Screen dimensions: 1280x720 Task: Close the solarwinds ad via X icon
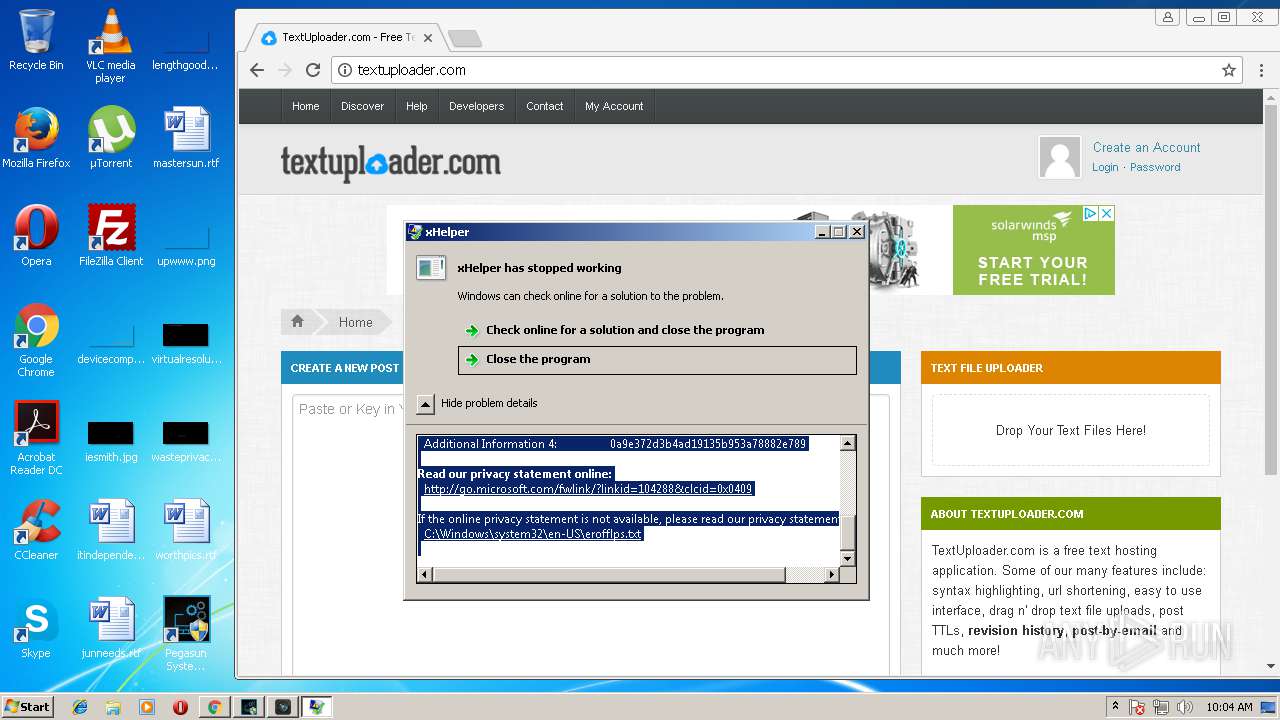pos(1106,213)
